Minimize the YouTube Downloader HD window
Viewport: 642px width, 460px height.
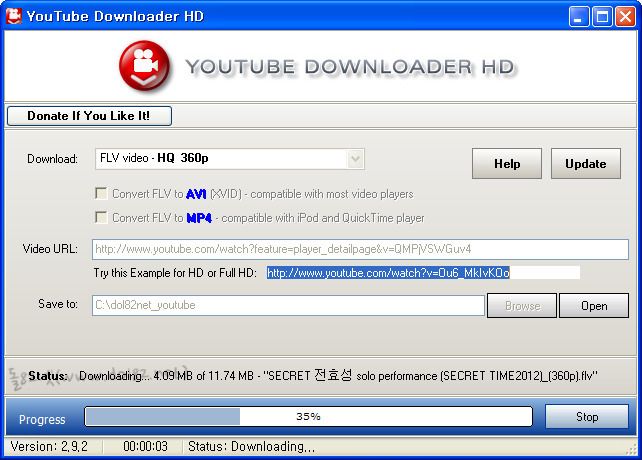pos(579,17)
